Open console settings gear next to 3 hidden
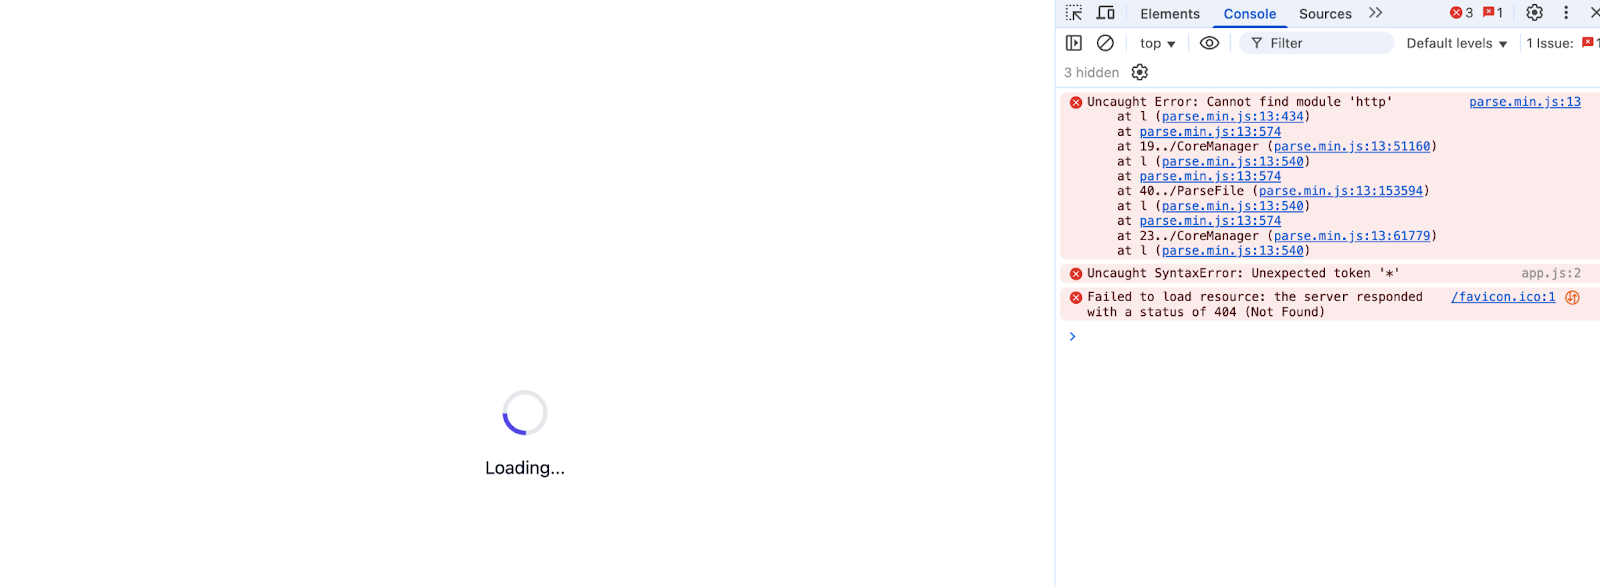 click(x=1139, y=72)
